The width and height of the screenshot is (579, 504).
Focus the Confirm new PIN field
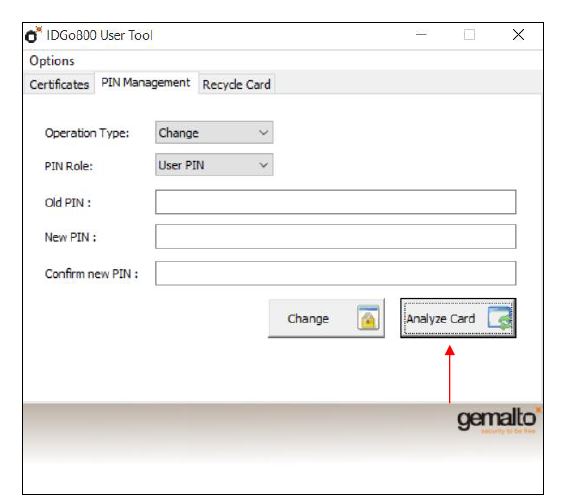(x=336, y=273)
